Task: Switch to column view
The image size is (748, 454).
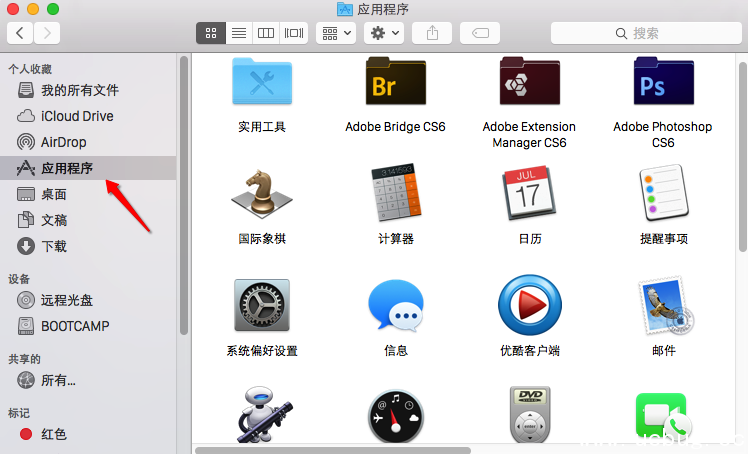Action: (266, 33)
